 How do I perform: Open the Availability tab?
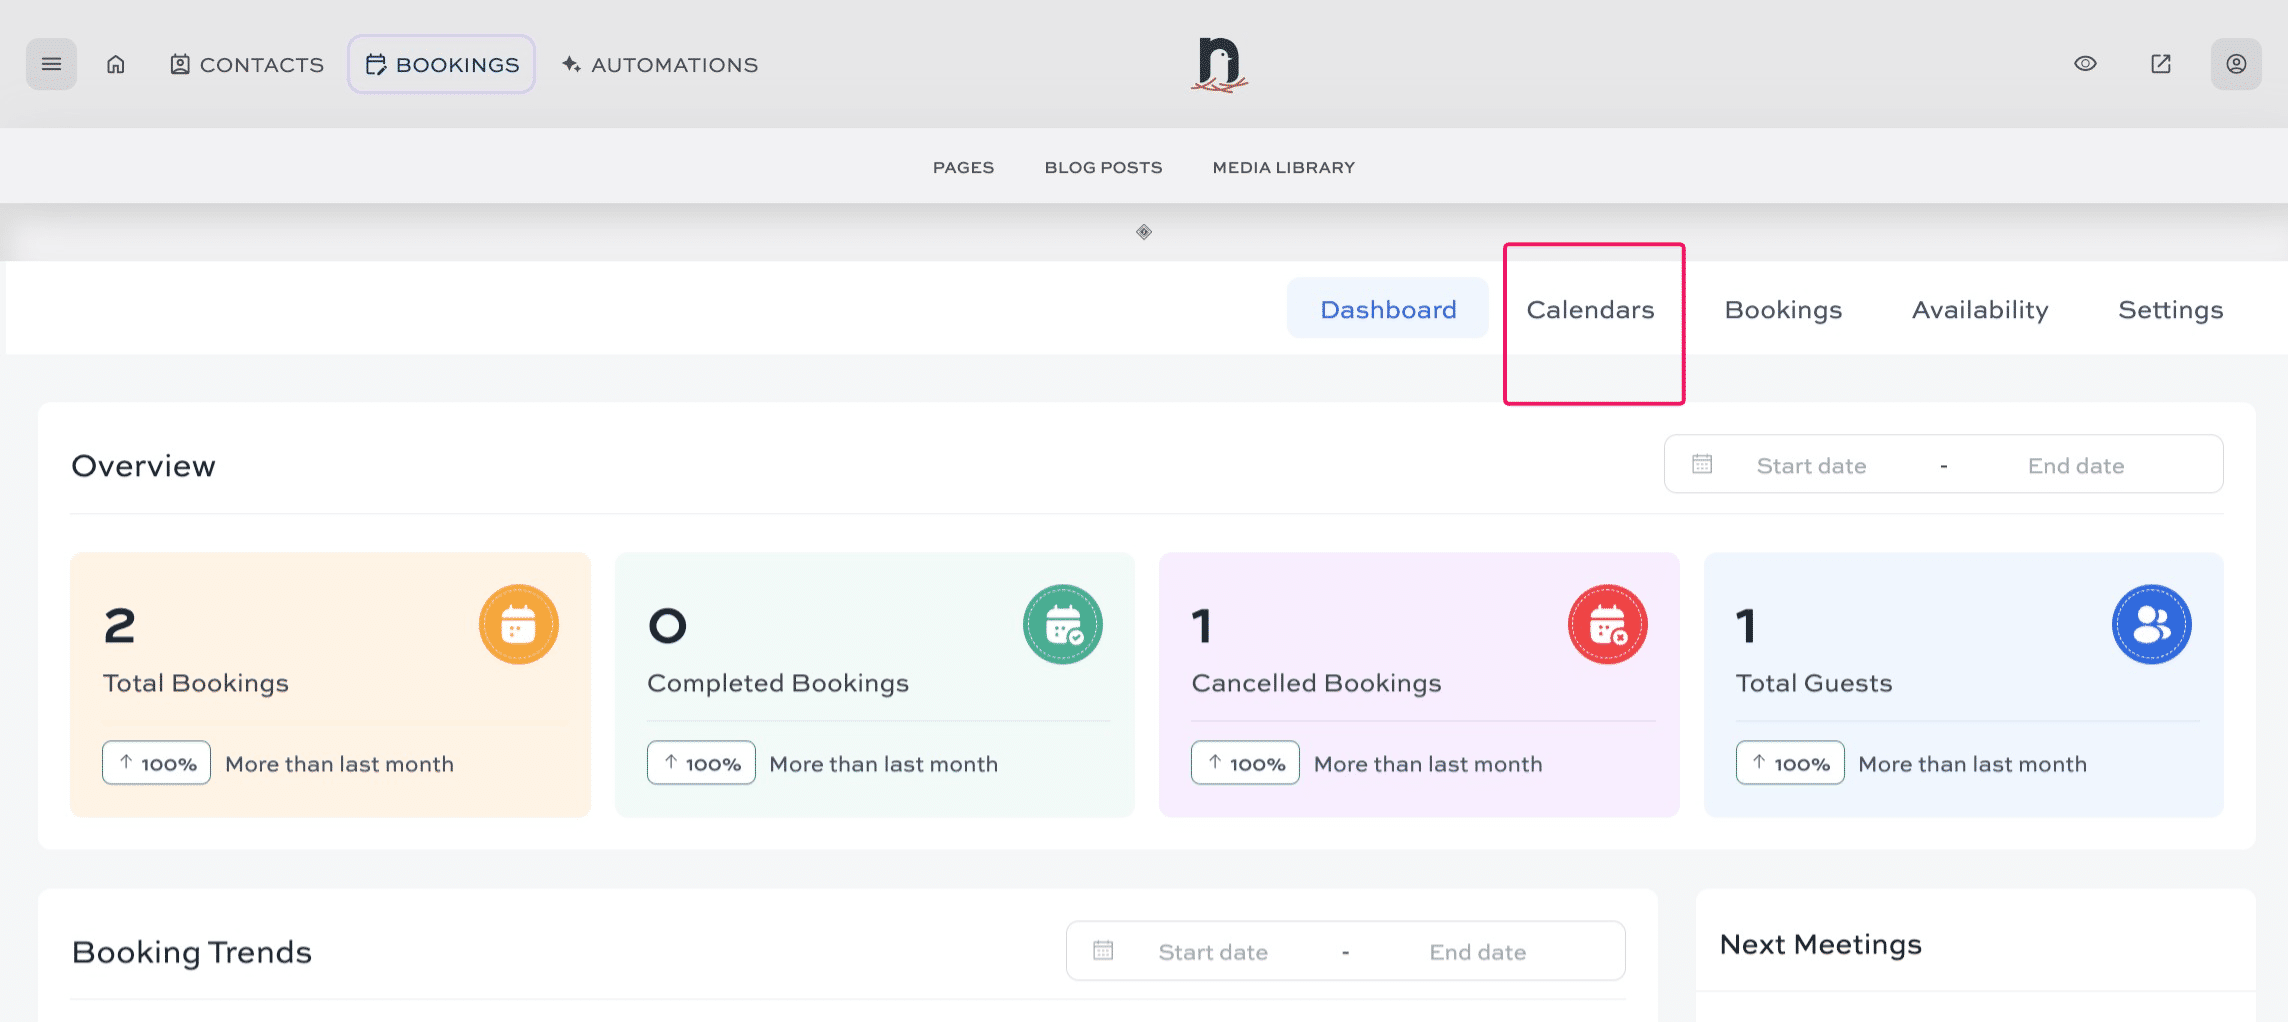click(1980, 310)
